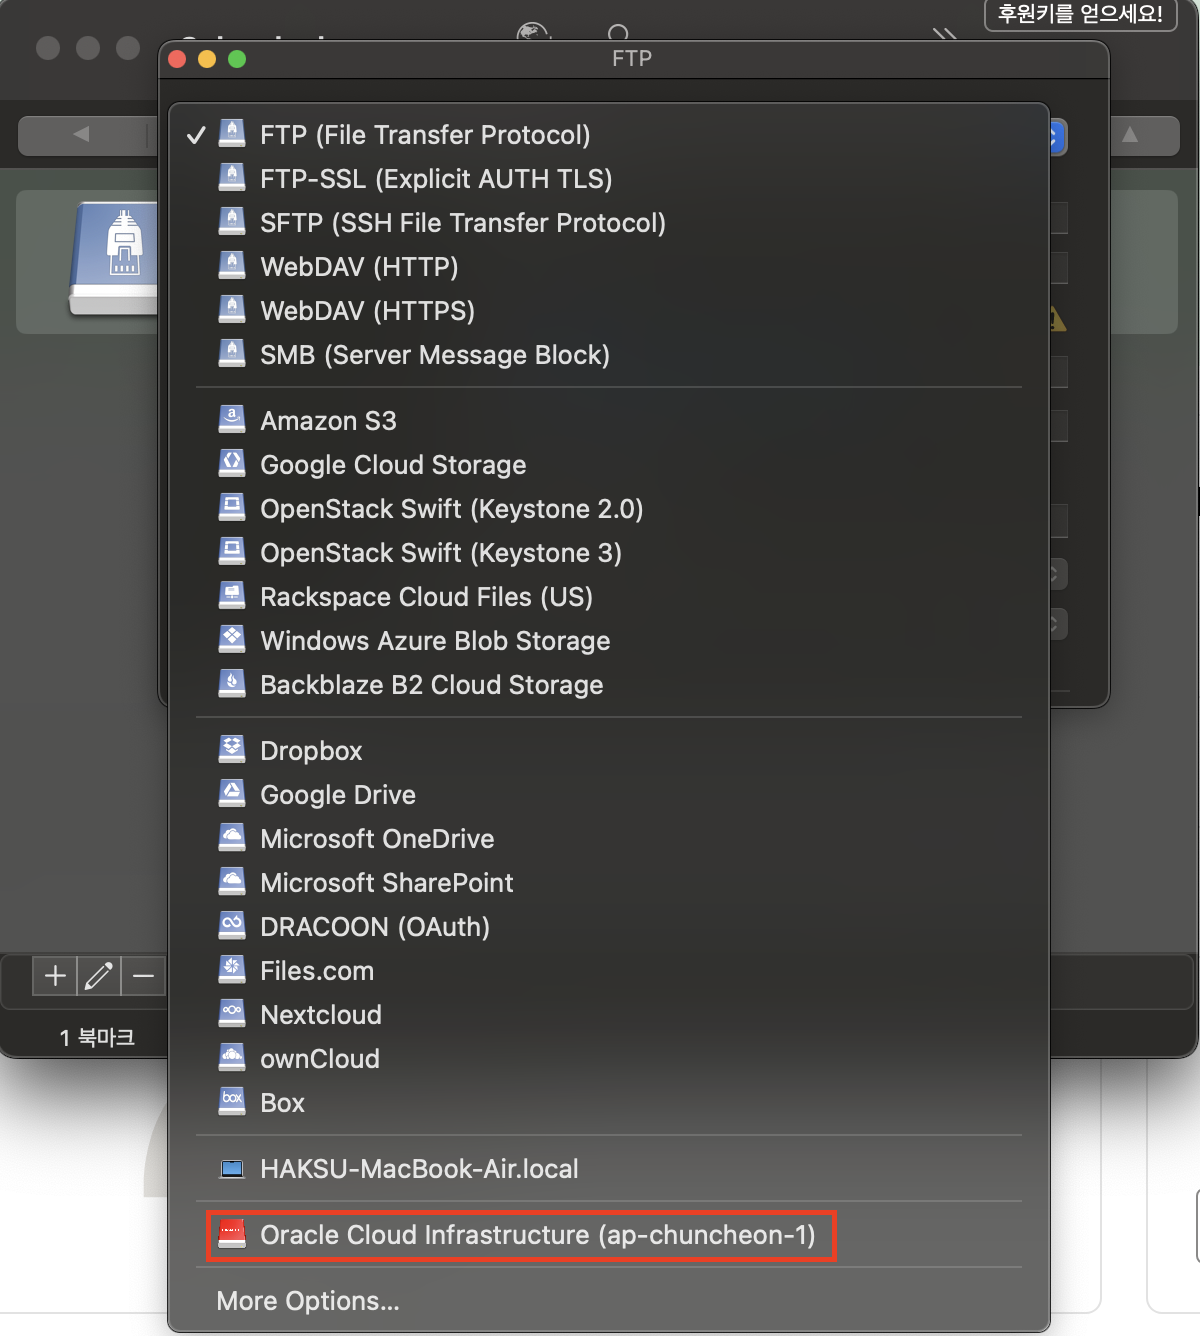Click the HAKSU-MacBook-Air.local computer icon
This screenshot has height=1336, width=1200.
click(x=232, y=1168)
